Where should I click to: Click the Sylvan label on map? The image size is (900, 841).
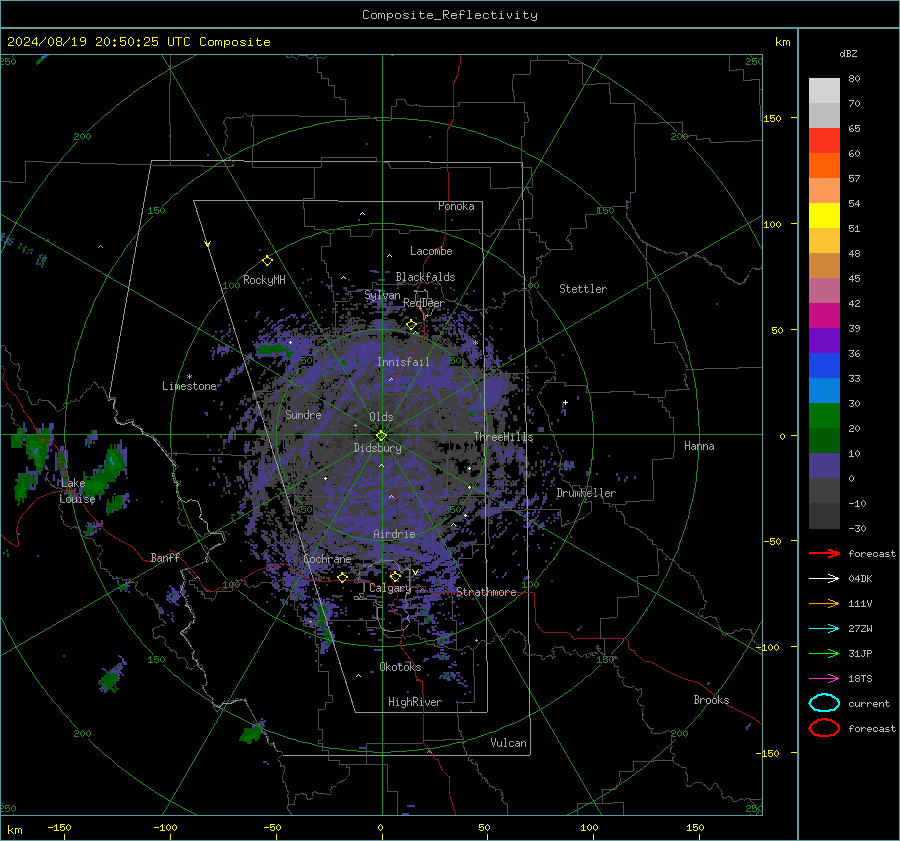click(x=382, y=296)
